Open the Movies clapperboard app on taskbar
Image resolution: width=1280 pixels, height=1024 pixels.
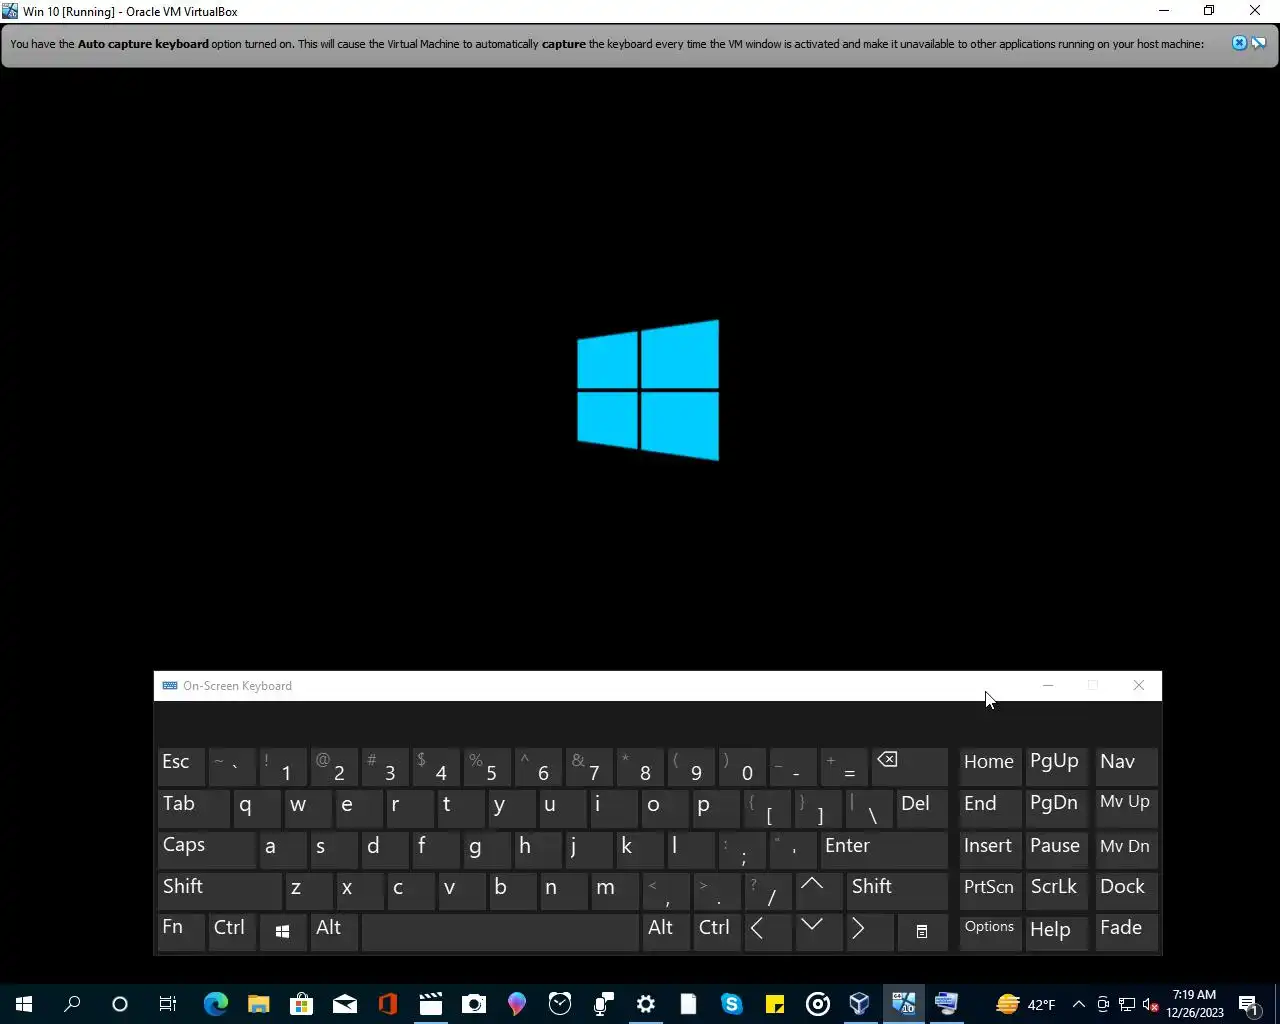point(431,1004)
